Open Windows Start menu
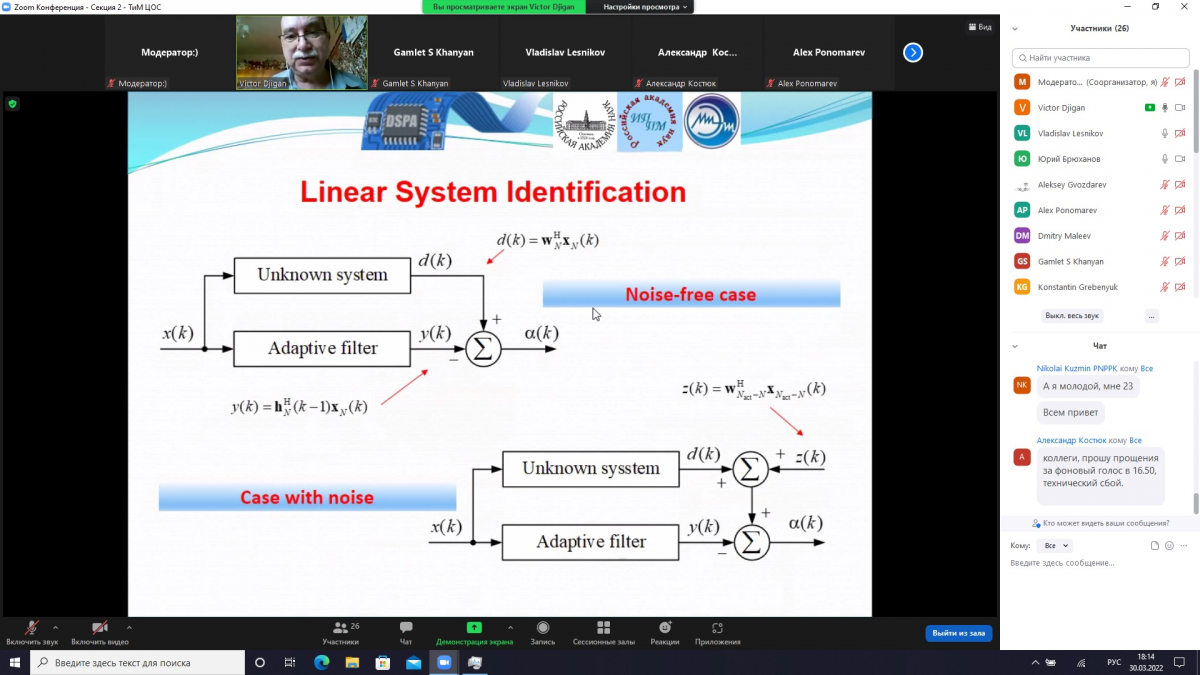The image size is (1200, 675). [x=15, y=662]
